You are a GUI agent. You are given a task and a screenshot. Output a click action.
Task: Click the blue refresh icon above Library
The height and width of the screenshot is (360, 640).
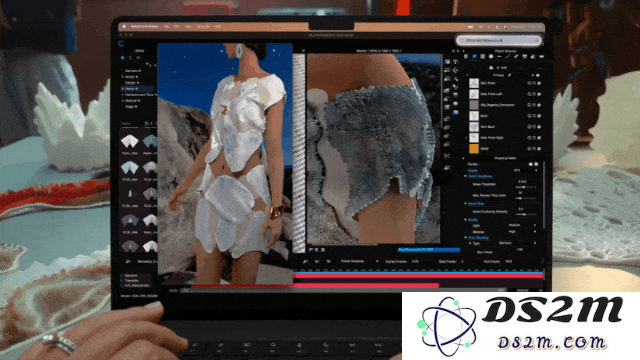[121, 43]
